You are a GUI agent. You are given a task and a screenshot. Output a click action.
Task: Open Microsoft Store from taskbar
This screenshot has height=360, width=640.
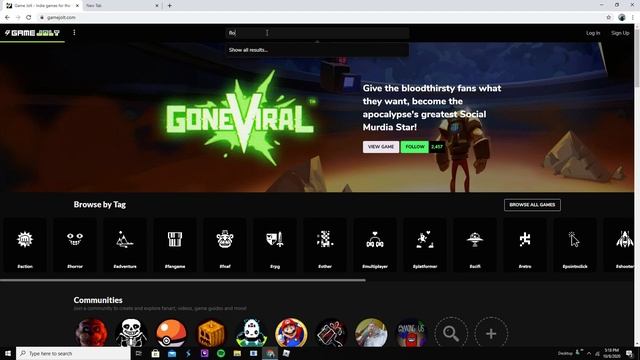pyautogui.click(x=156, y=353)
